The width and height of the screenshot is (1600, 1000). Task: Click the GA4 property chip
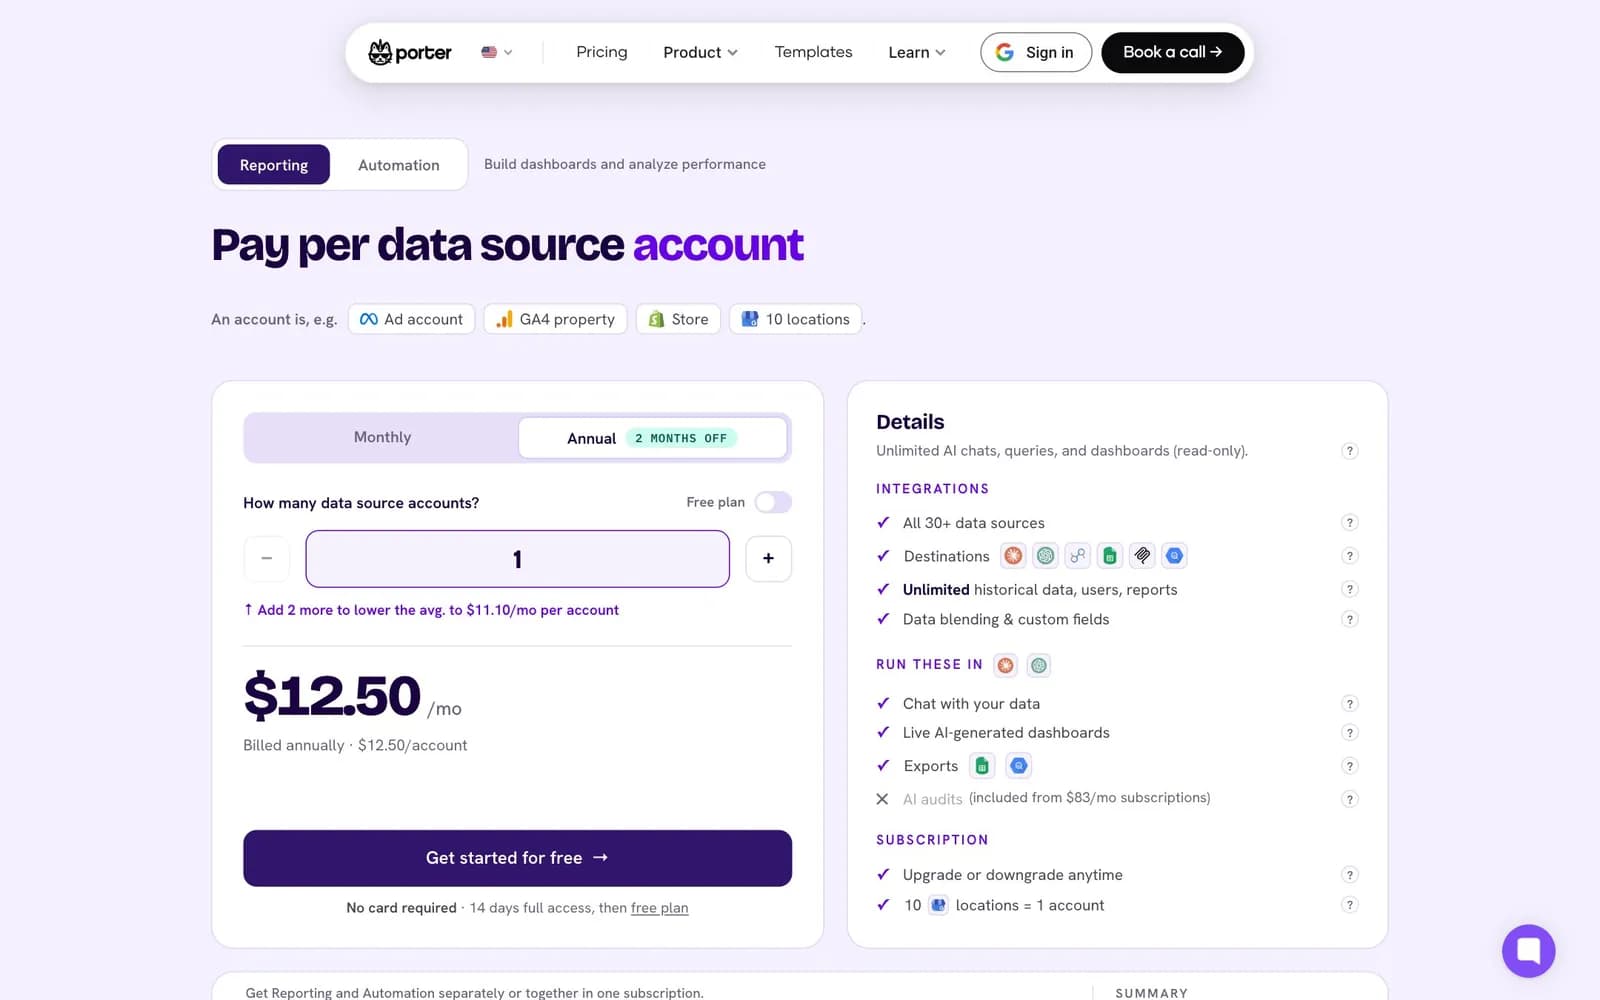coord(555,319)
